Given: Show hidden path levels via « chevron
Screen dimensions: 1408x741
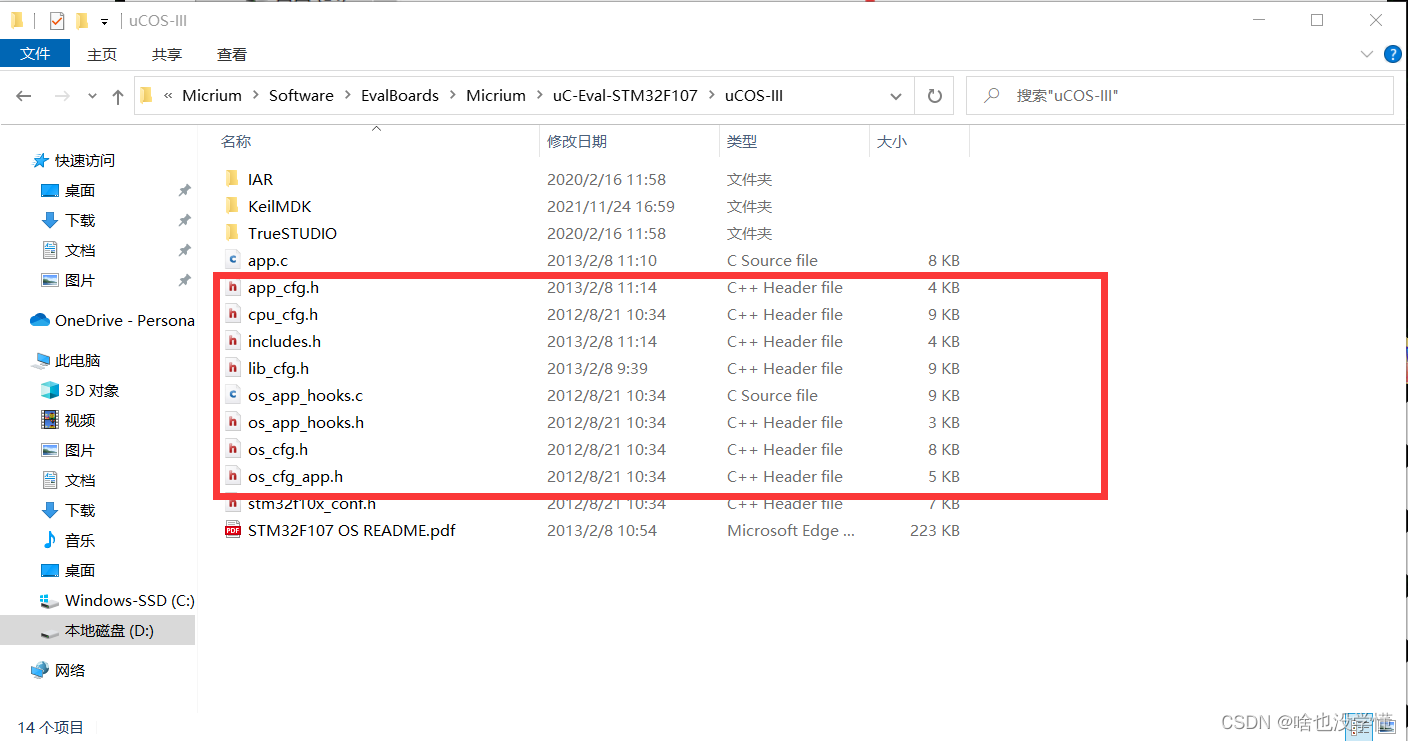Looking at the screenshot, I should point(168,96).
